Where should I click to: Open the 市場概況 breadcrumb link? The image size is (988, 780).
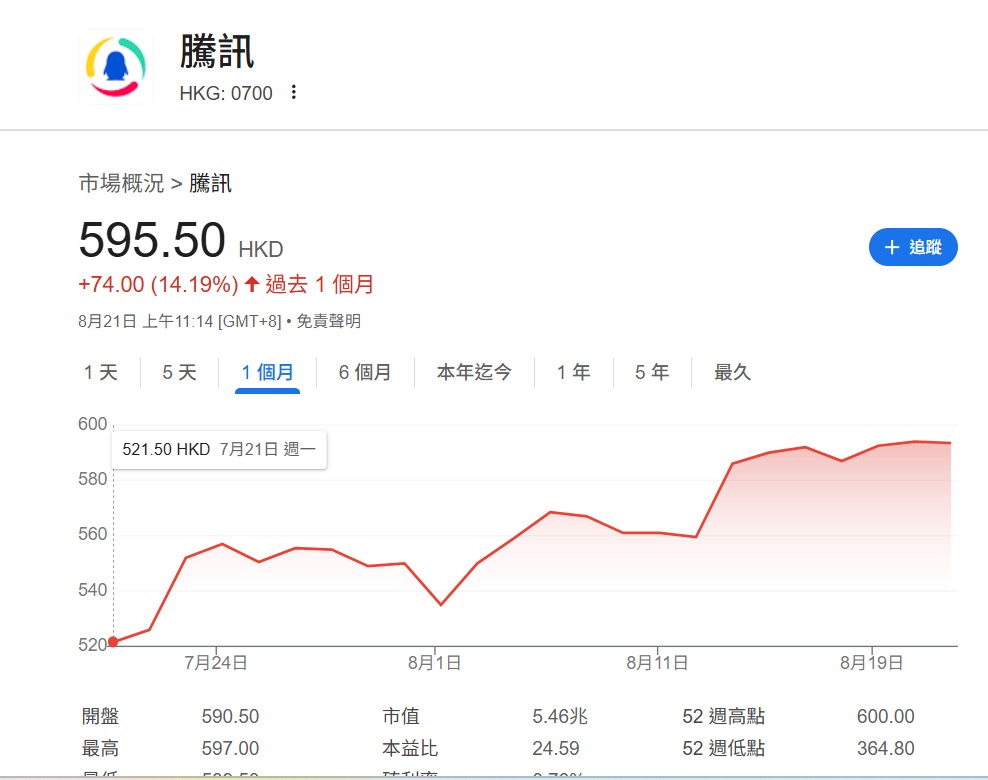(121, 183)
